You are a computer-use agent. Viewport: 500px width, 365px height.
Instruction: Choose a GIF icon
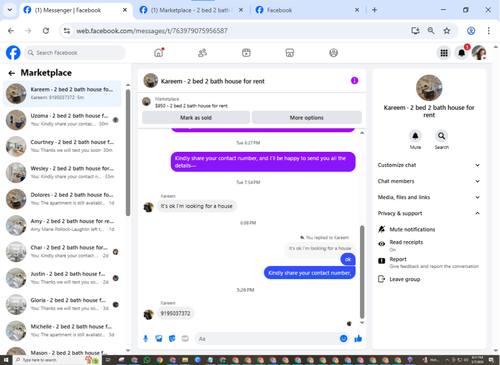pos(185,339)
